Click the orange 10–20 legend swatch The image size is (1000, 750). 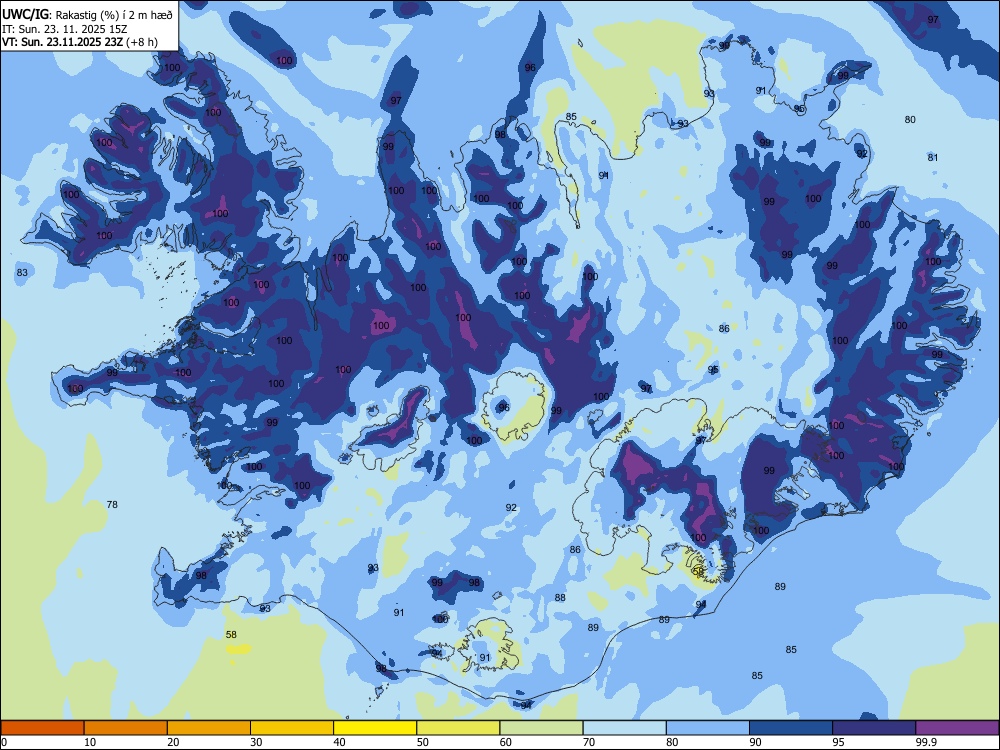tap(126, 728)
